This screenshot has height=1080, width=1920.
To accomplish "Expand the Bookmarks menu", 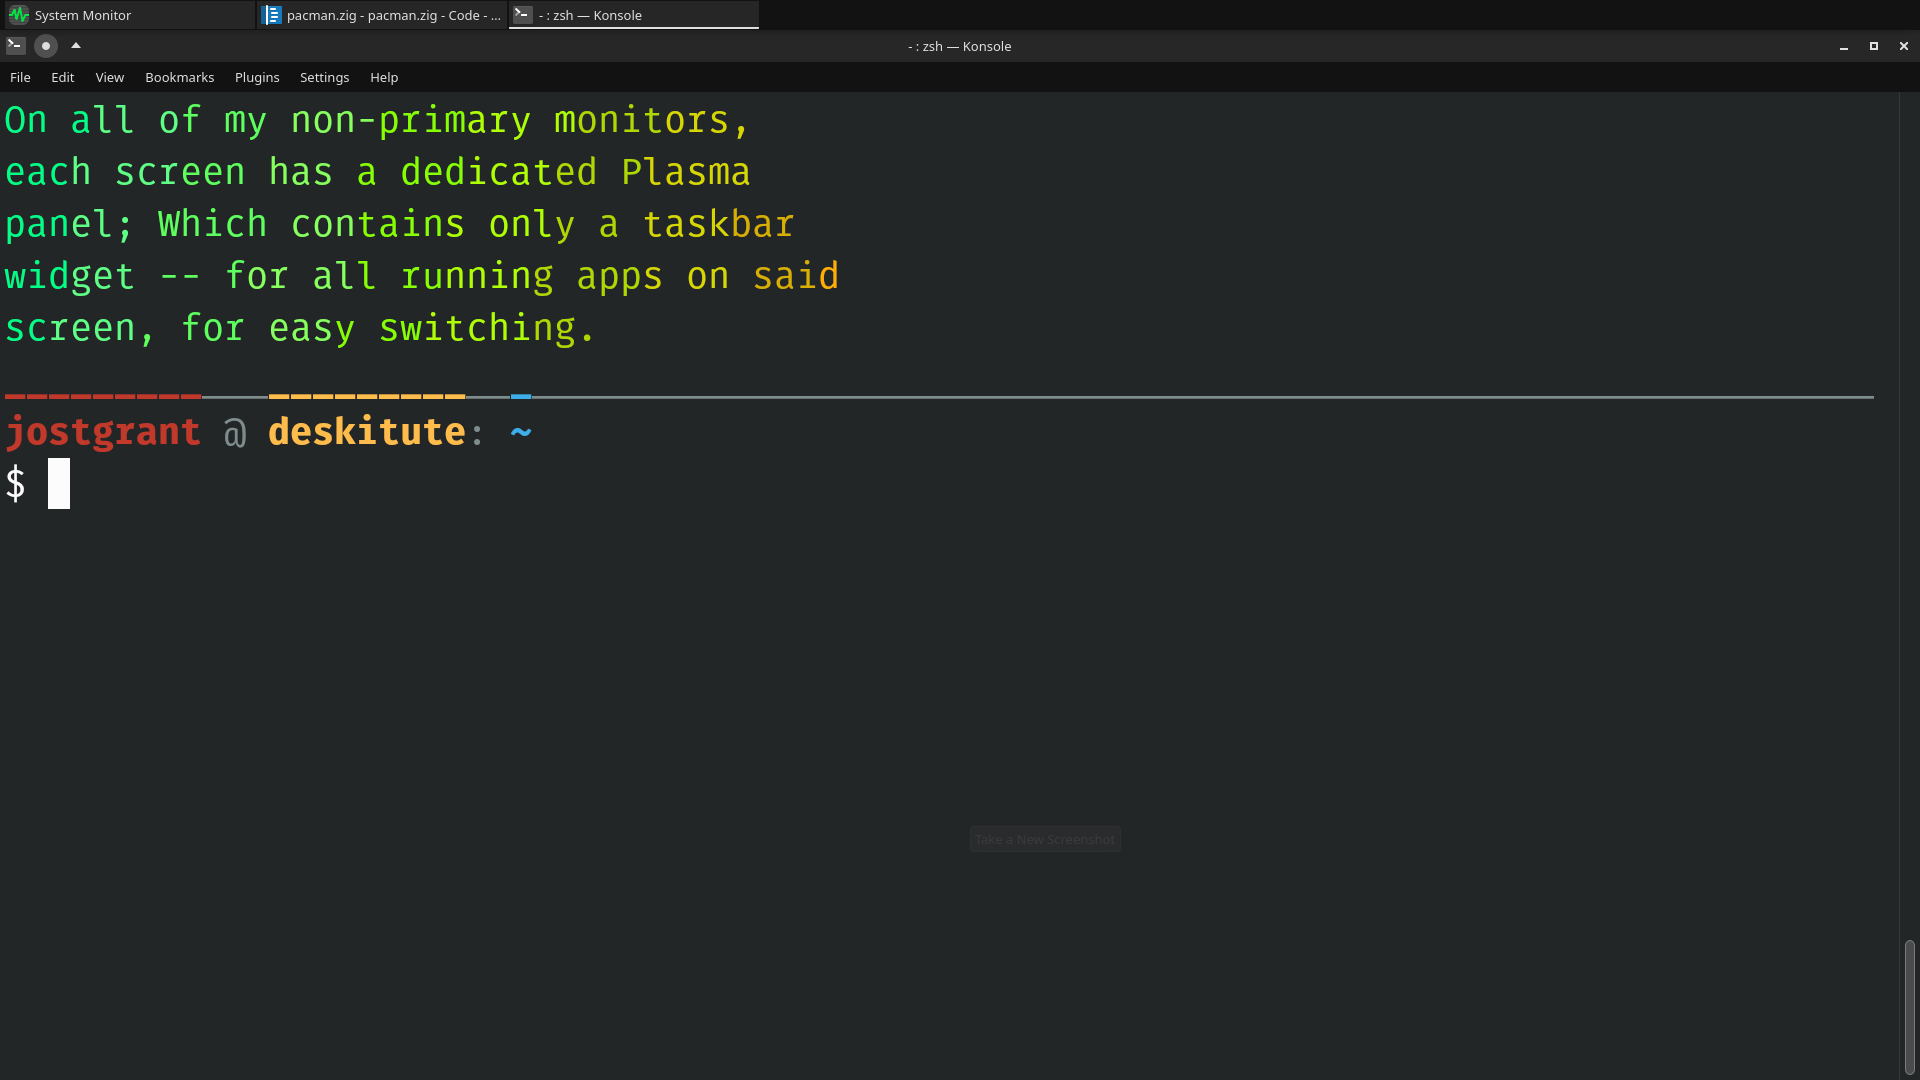I will pos(180,77).
